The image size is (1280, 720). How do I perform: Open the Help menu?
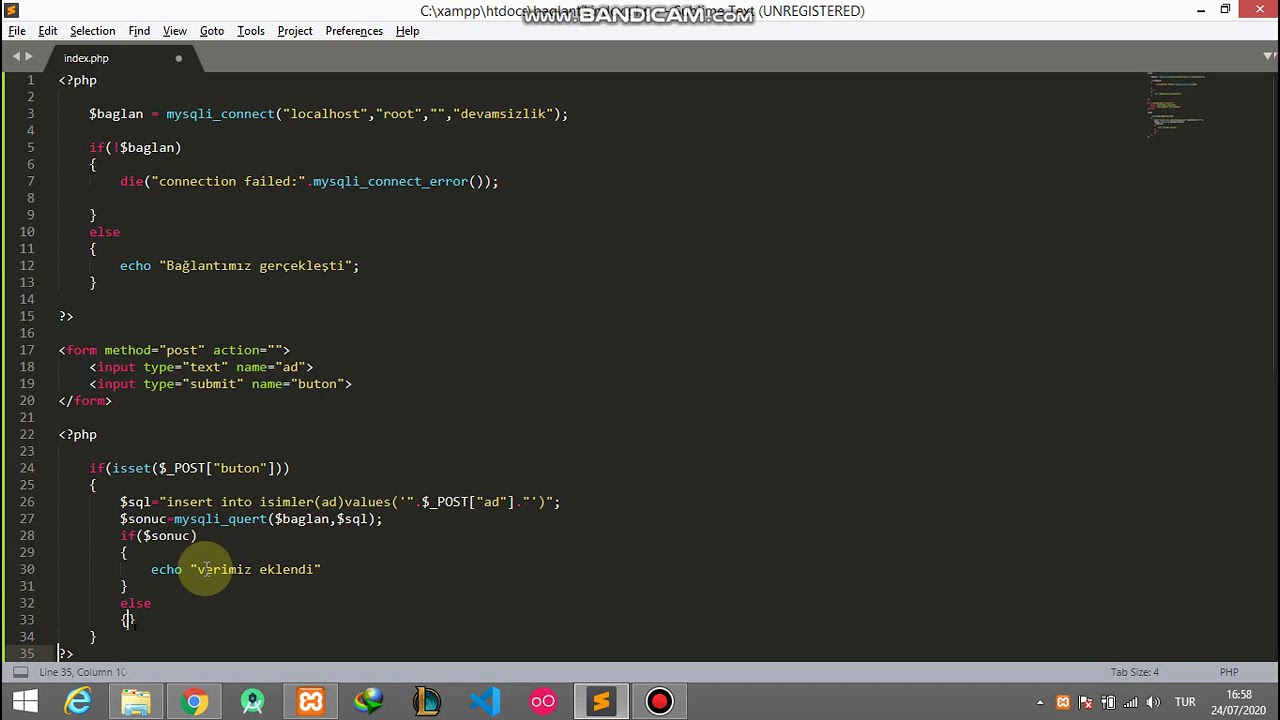(x=407, y=31)
